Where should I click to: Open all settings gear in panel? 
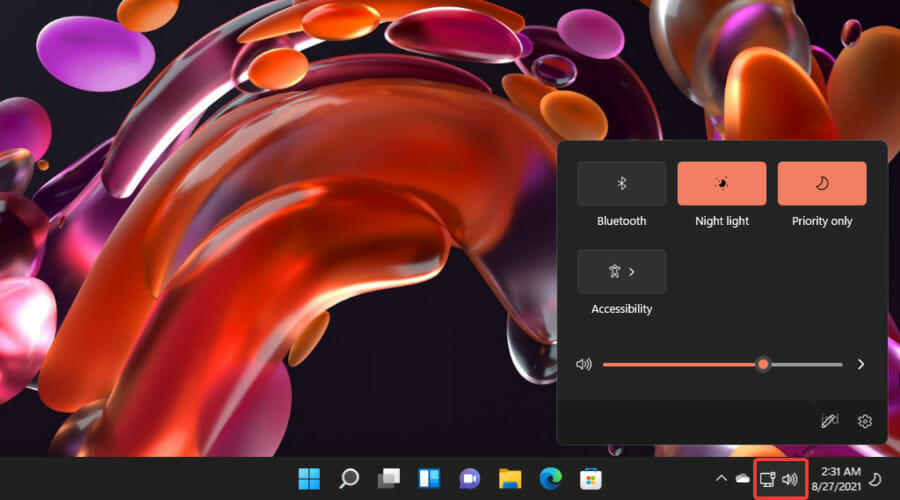(x=864, y=421)
